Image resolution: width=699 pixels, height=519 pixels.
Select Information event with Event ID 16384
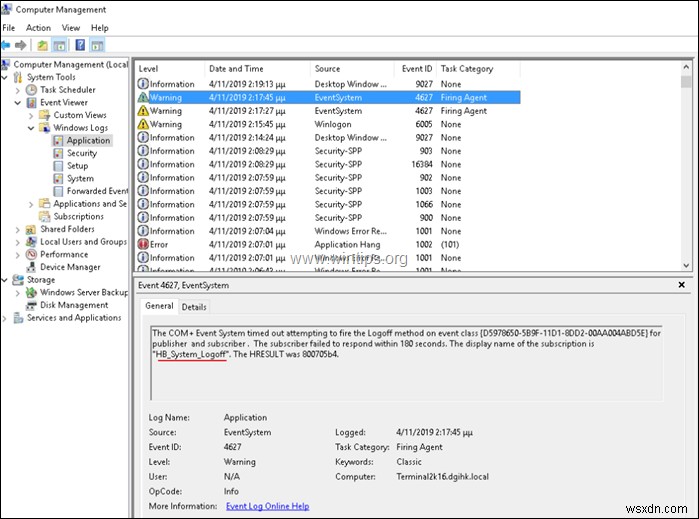tap(328, 164)
